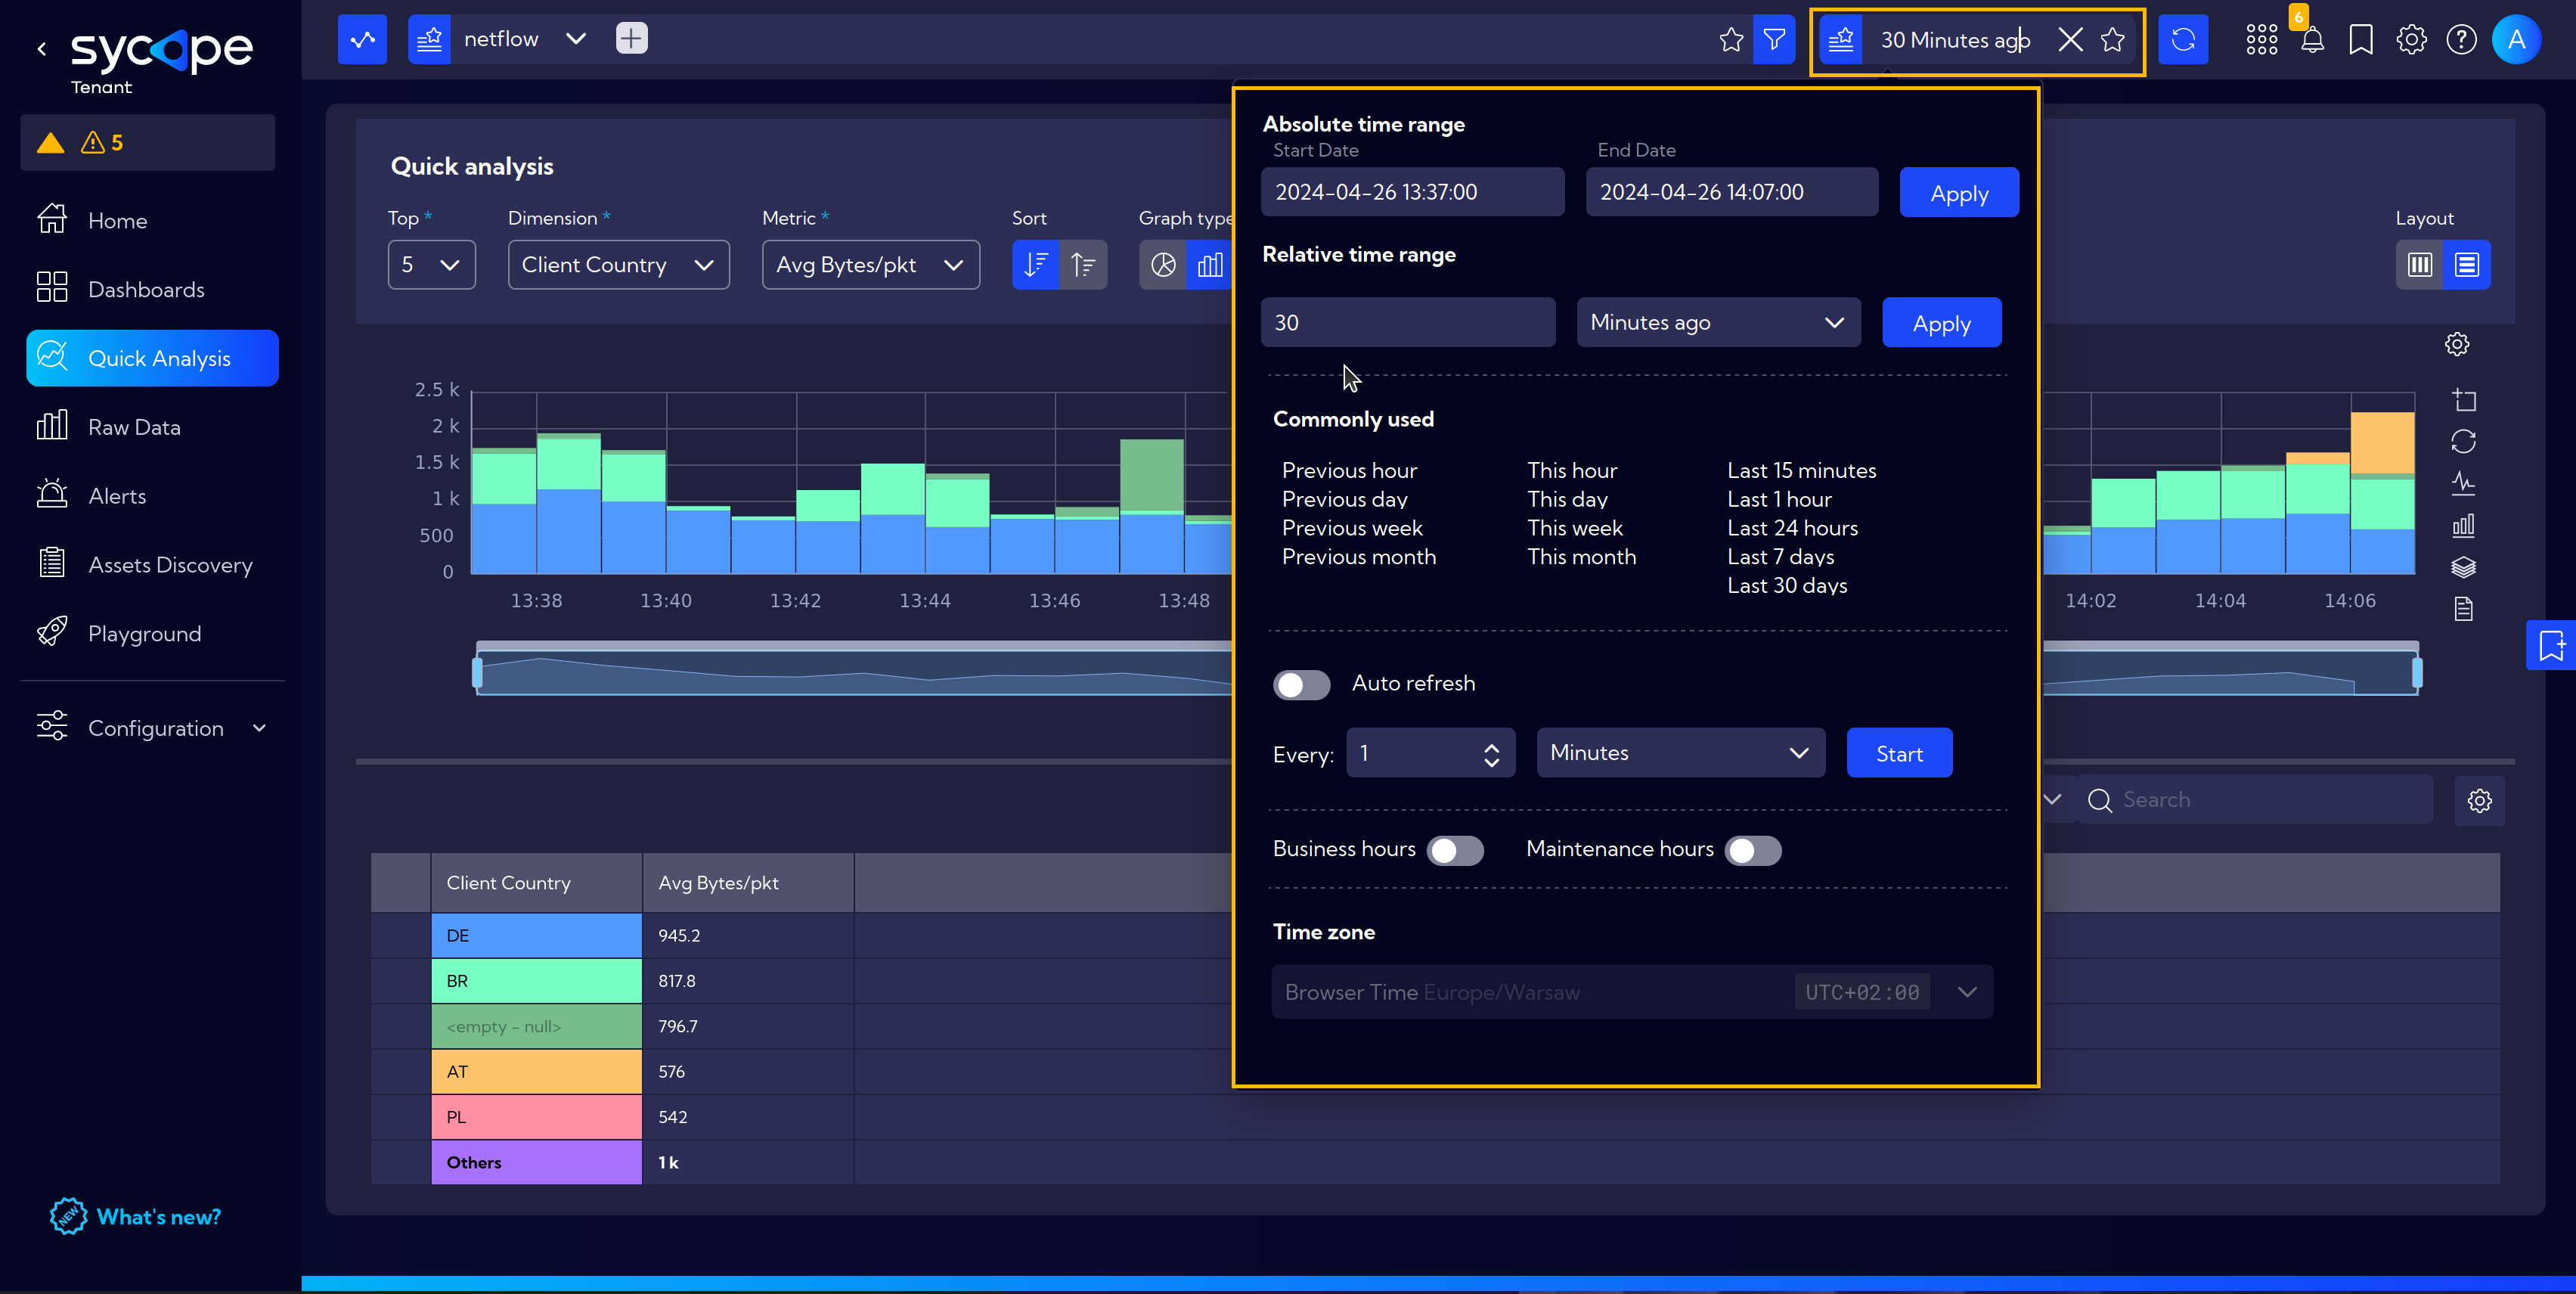Switch chart to line pulse view icon
Viewport: 2576px width, 1294px height.
[x=2464, y=484]
